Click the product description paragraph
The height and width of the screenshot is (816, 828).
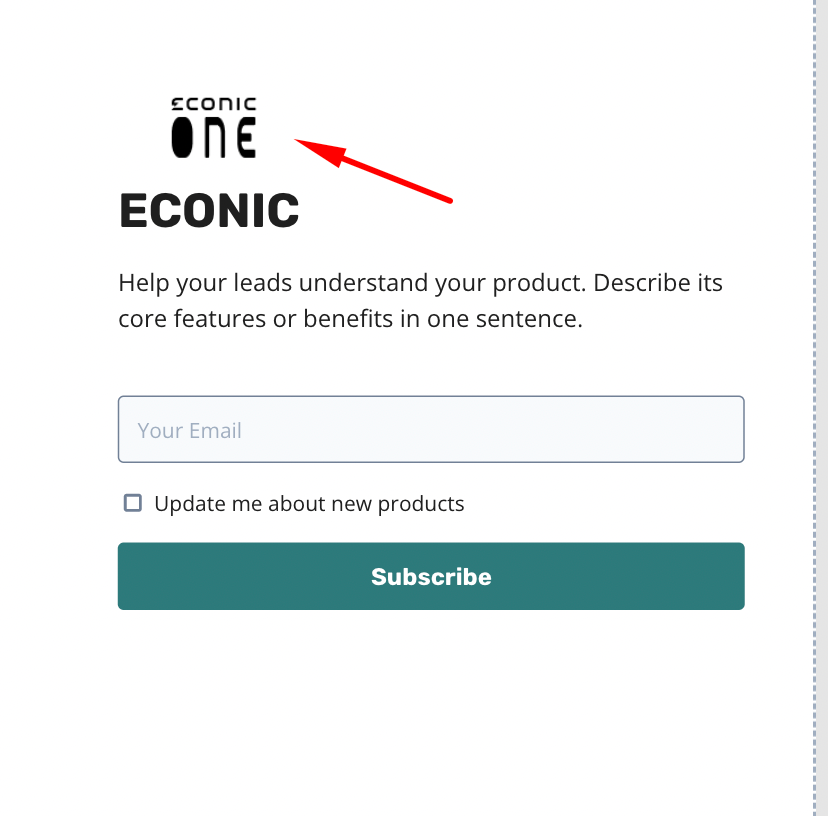point(420,301)
